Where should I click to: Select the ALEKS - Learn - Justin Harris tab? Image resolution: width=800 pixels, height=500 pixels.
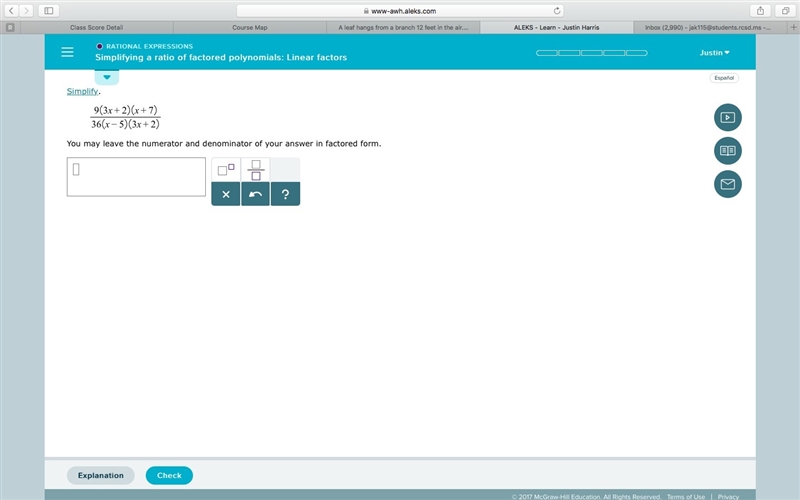[557, 28]
